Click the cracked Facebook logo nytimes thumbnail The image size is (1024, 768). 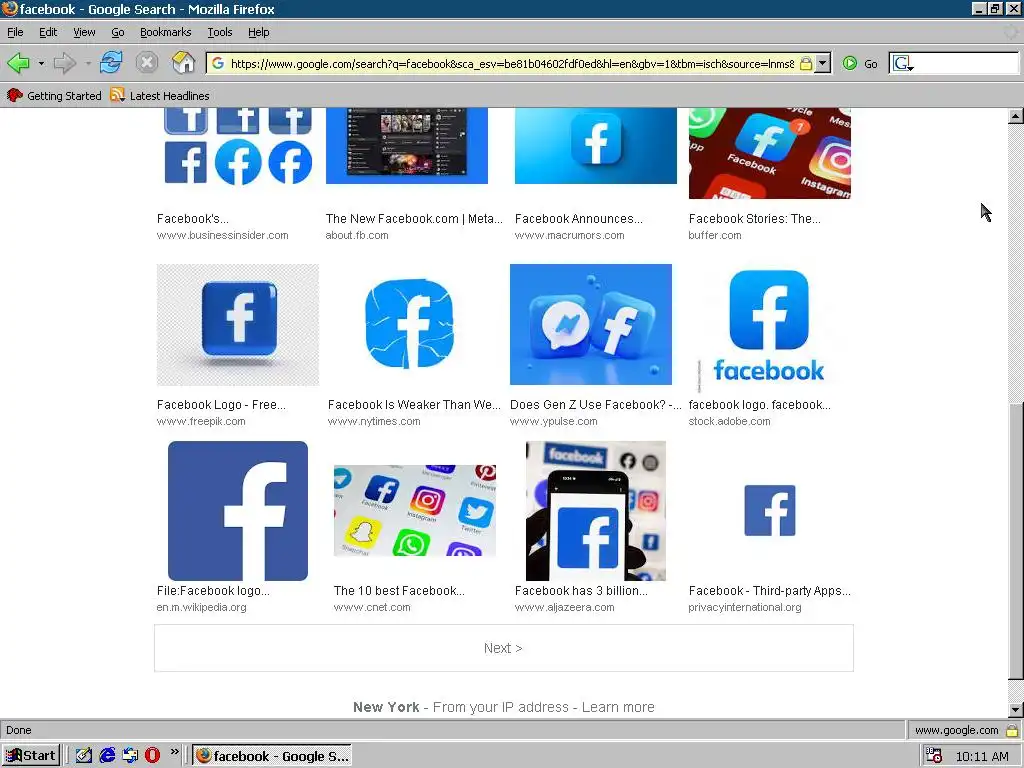pyautogui.click(x=409, y=324)
